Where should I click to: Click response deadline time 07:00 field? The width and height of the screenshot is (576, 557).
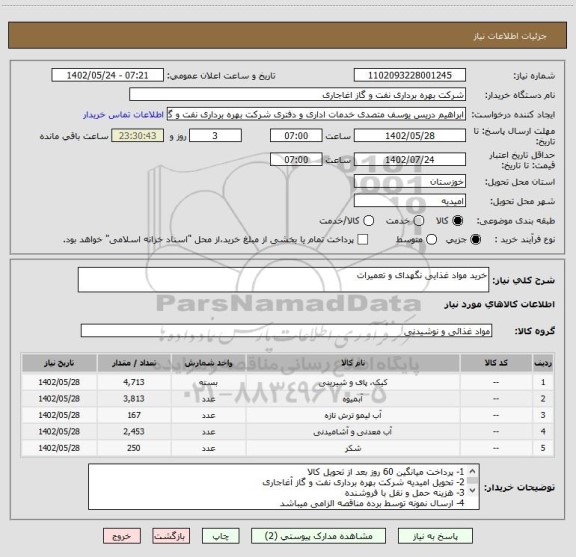296,136
